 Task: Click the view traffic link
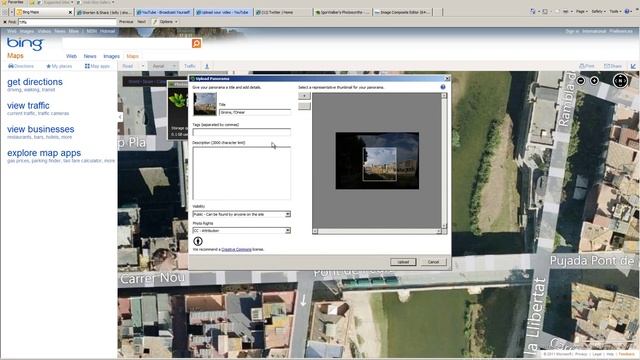click(x=28, y=106)
